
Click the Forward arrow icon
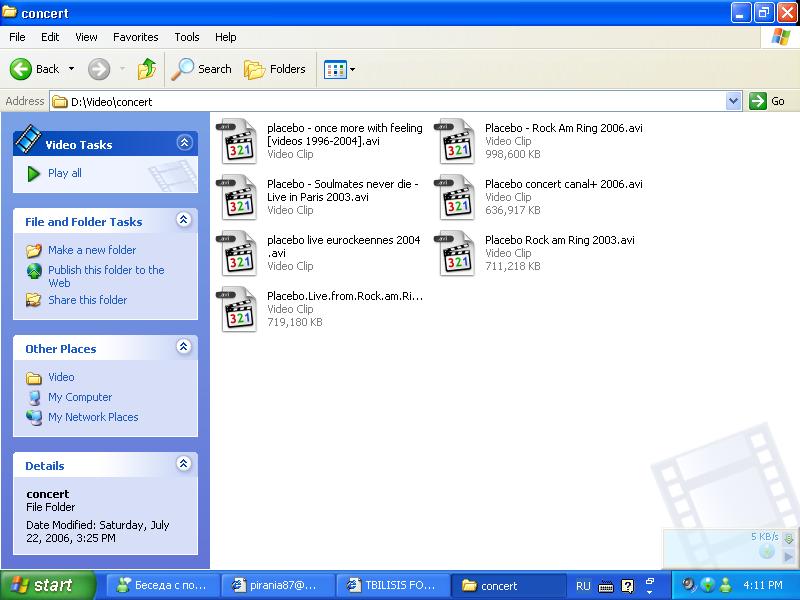click(99, 69)
